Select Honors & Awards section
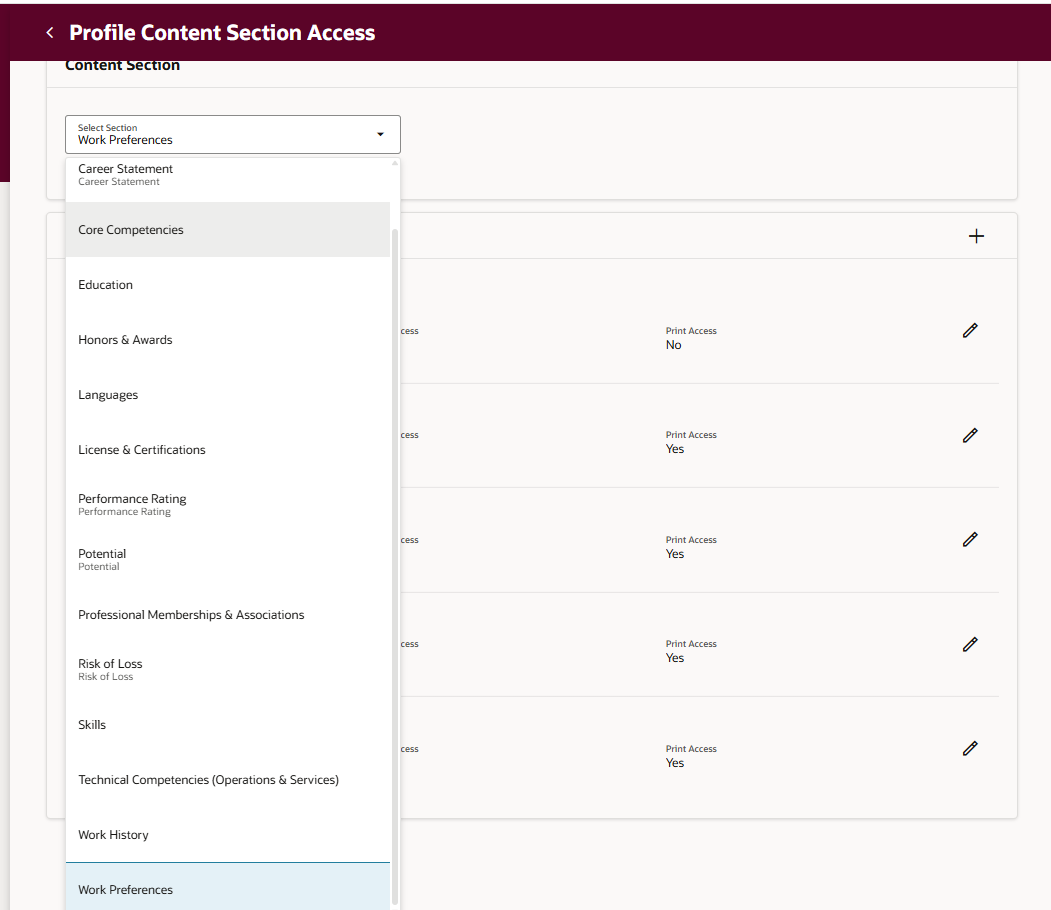The image size is (1051, 910). coord(125,340)
